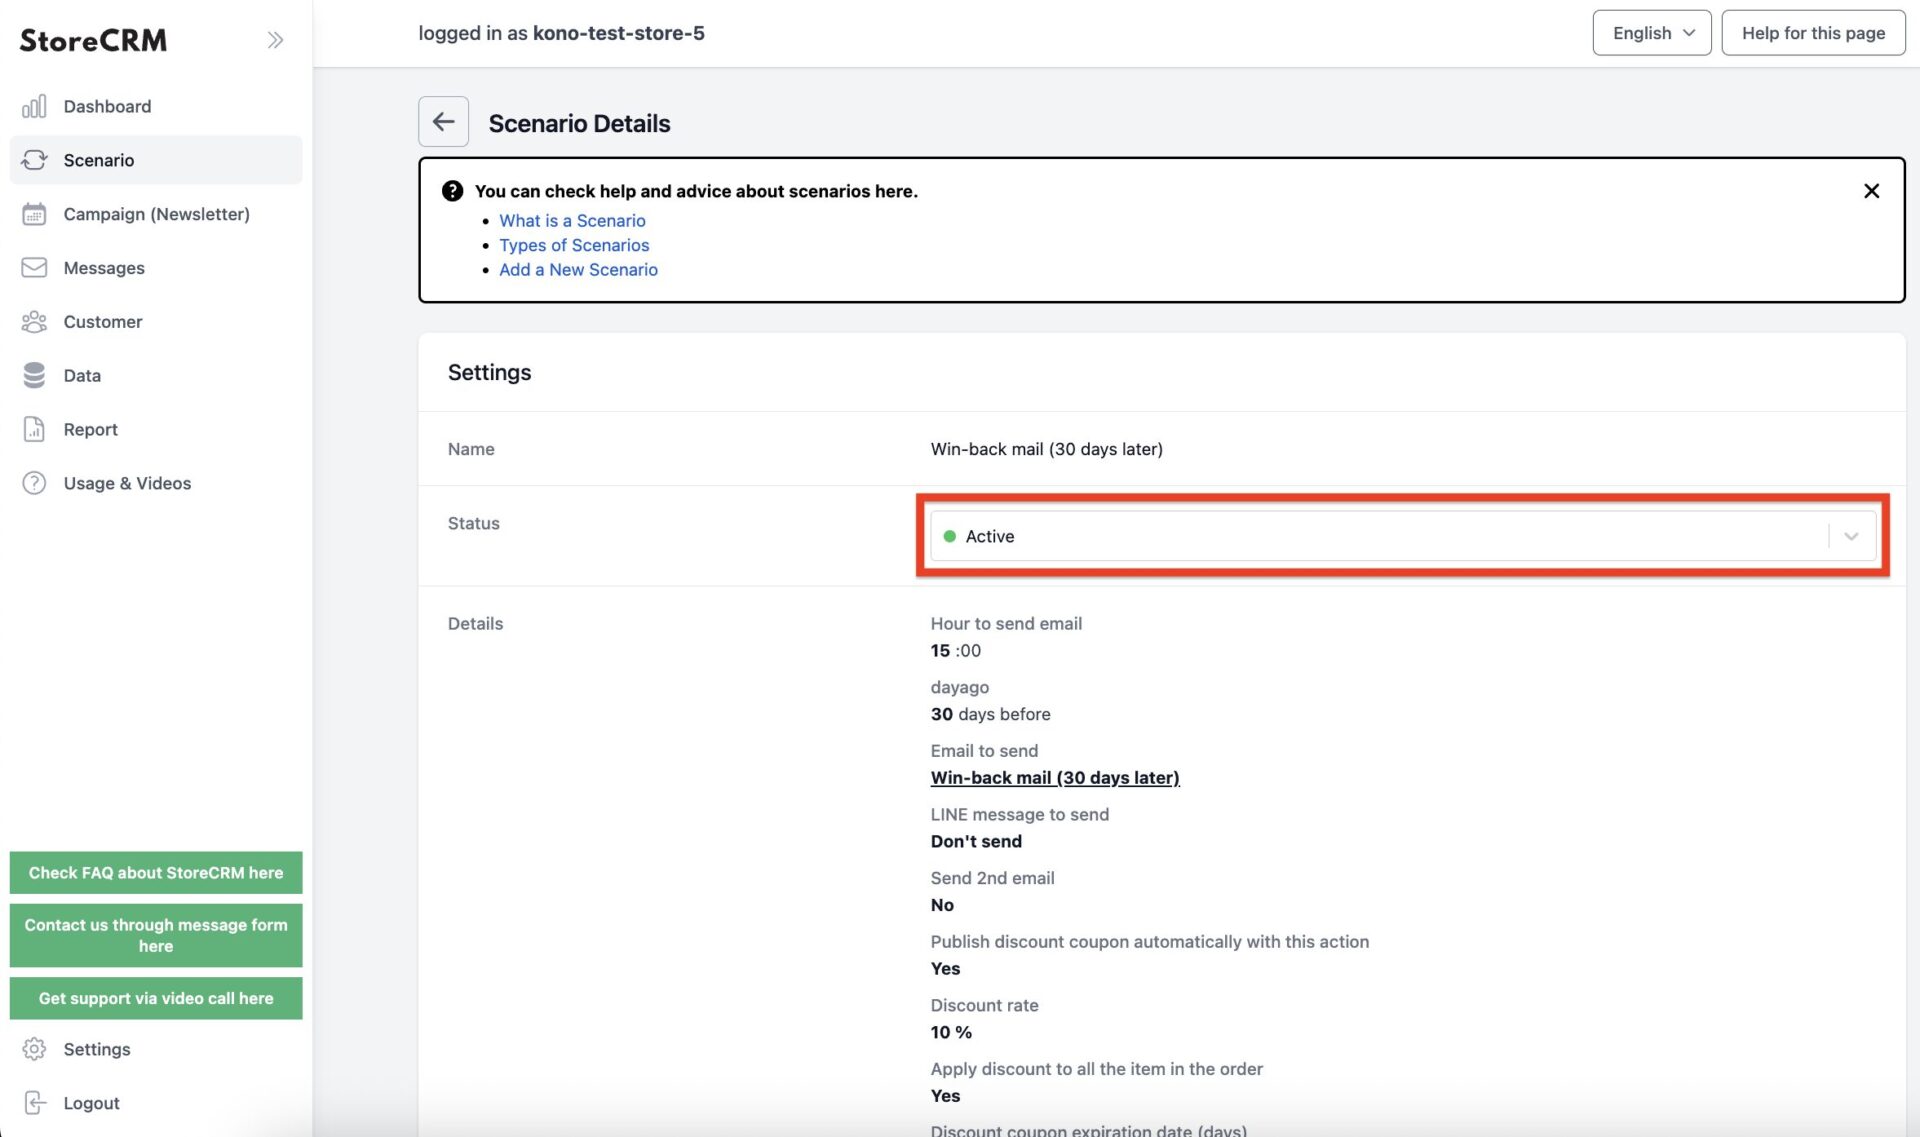The height and width of the screenshot is (1137, 1920).
Task: Click the Help for this page button
Action: pos(1813,33)
